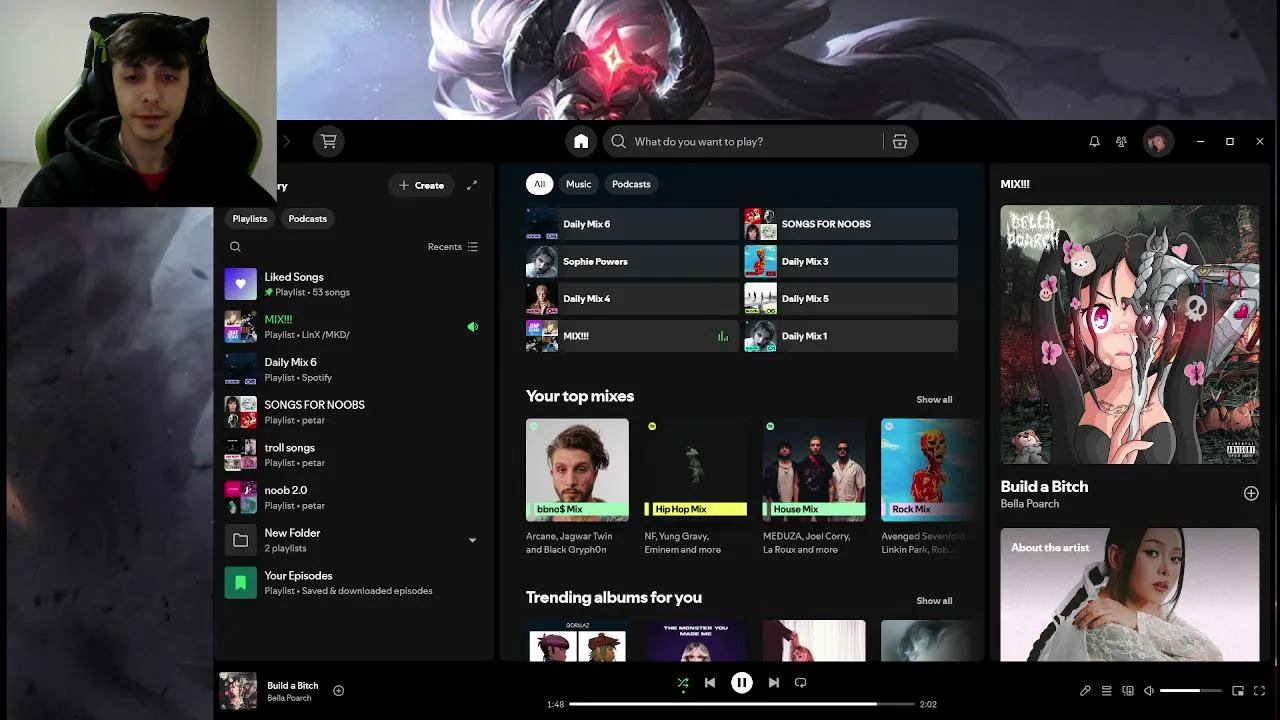The width and height of the screenshot is (1280, 720).
Task: Click Build a Bitch cover art in right panel
Action: tap(1130, 335)
